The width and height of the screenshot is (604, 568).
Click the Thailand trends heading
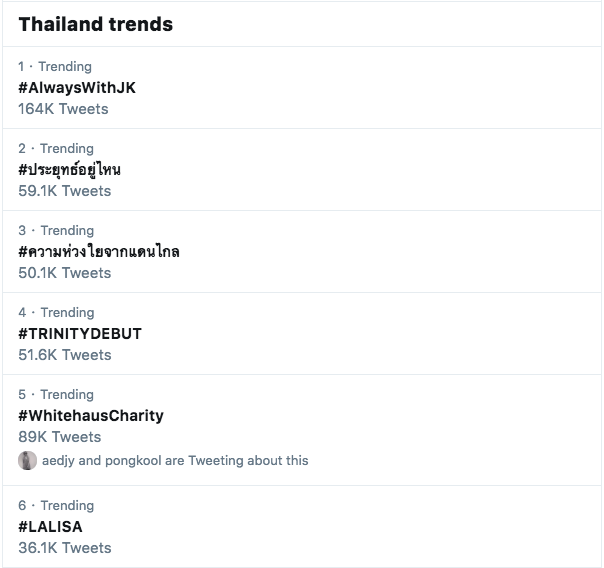96,25
